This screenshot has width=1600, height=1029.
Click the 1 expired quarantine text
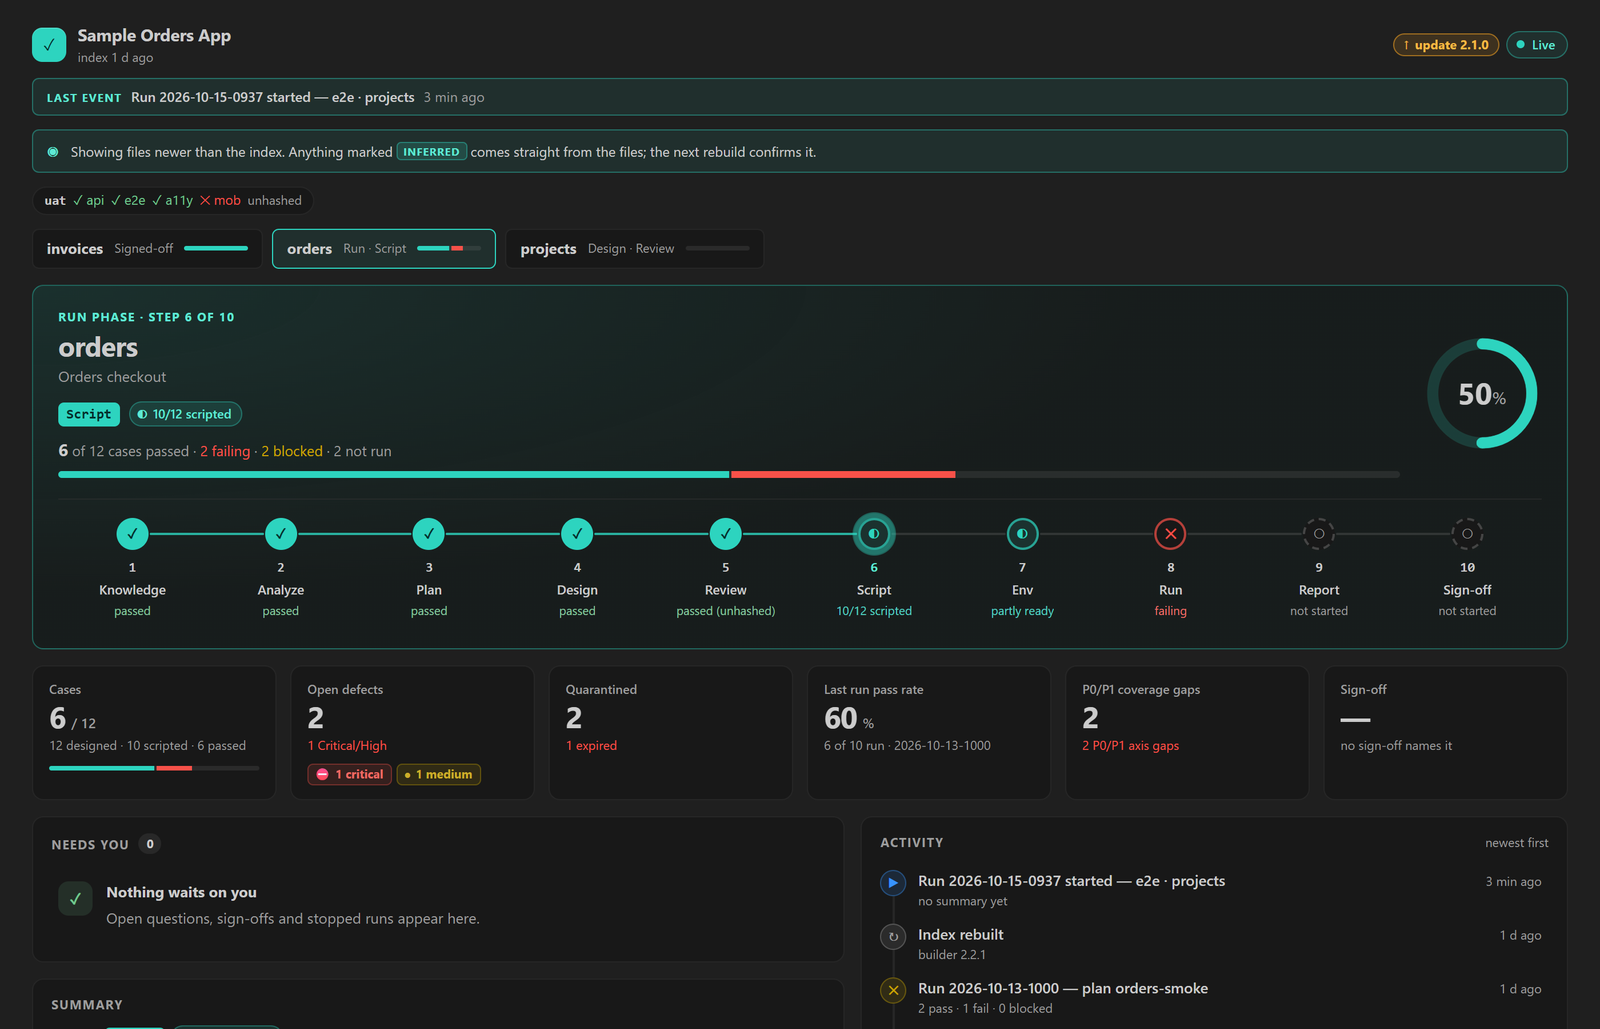coord(591,746)
